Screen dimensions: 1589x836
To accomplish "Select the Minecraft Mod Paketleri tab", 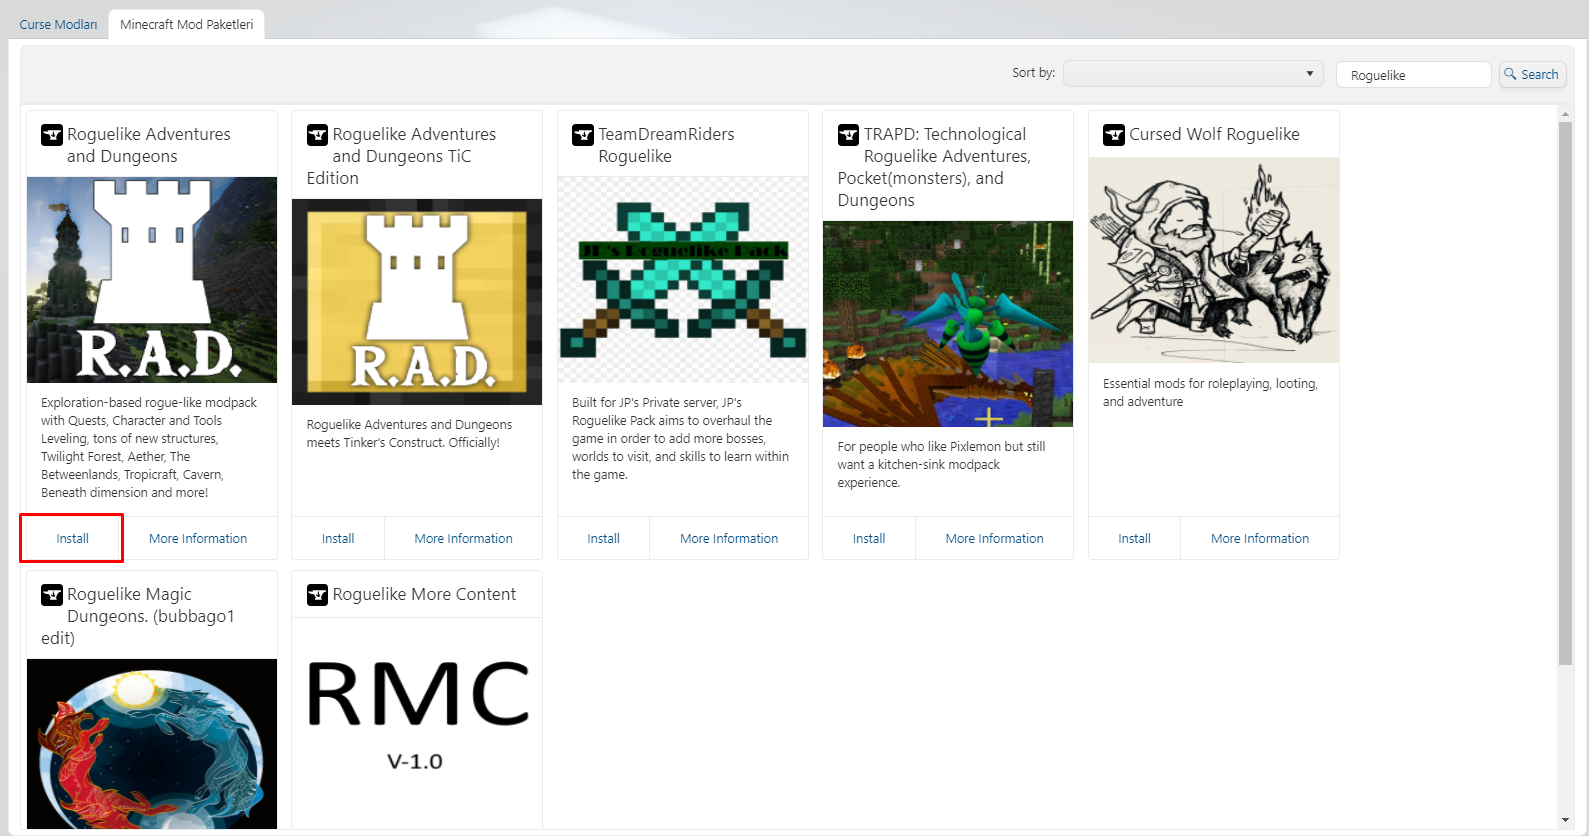I will (186, 24).
